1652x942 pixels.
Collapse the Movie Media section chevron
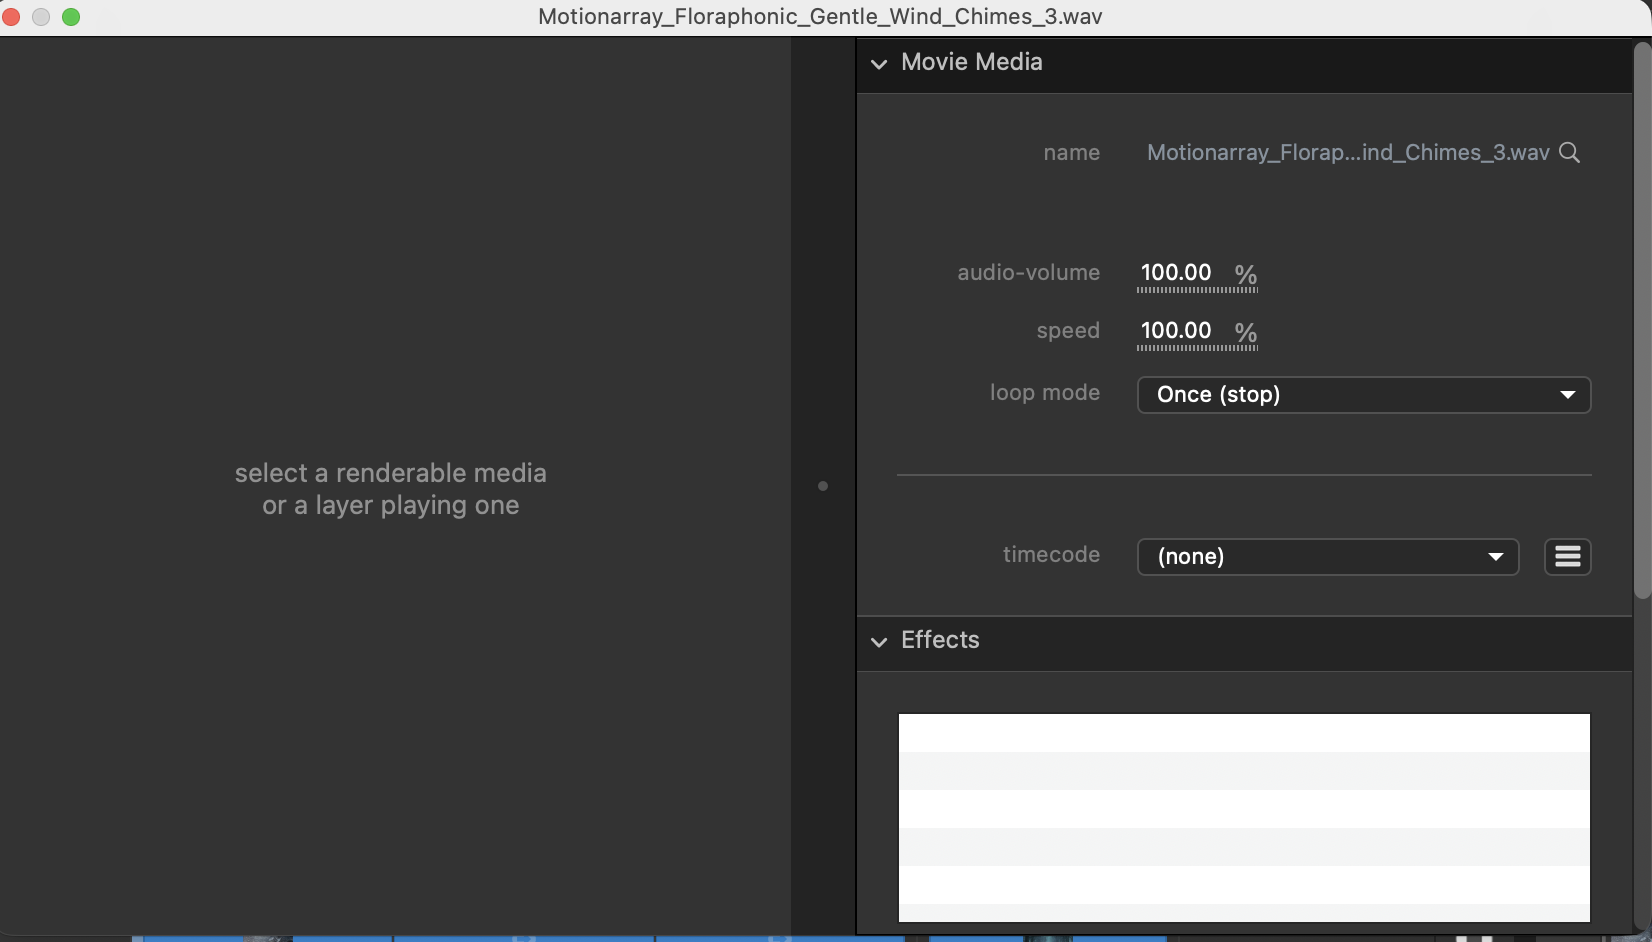[879, 64]
